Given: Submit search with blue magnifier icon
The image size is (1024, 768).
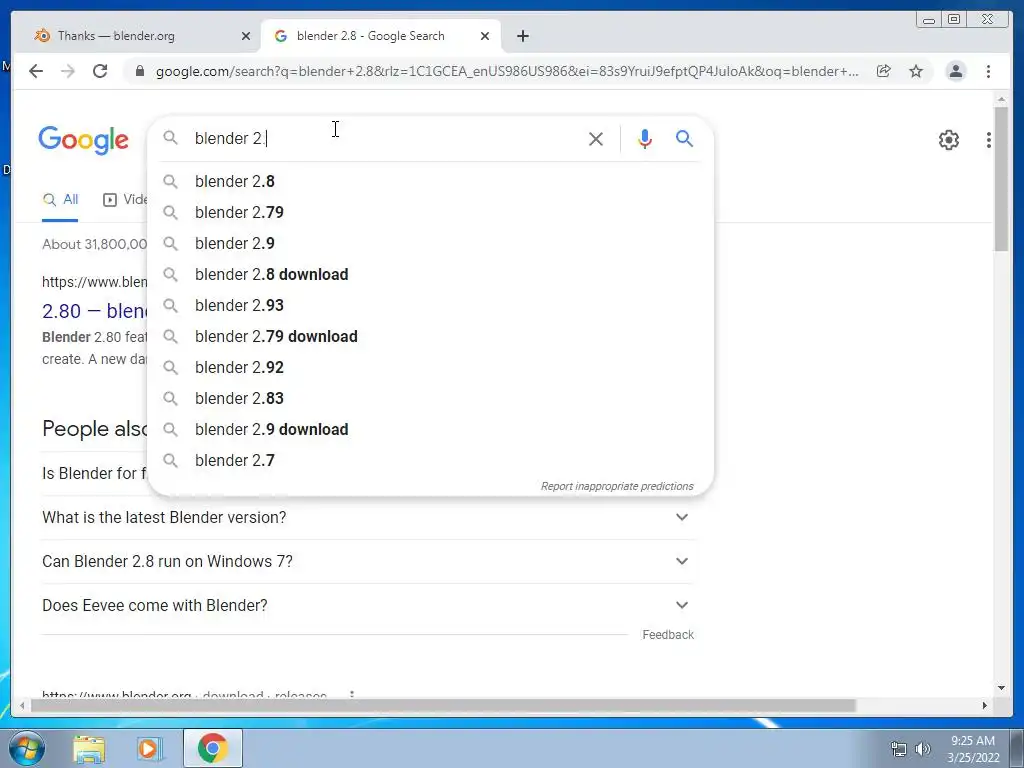Looking at the screenshot, I should click(x=684, y=138).
